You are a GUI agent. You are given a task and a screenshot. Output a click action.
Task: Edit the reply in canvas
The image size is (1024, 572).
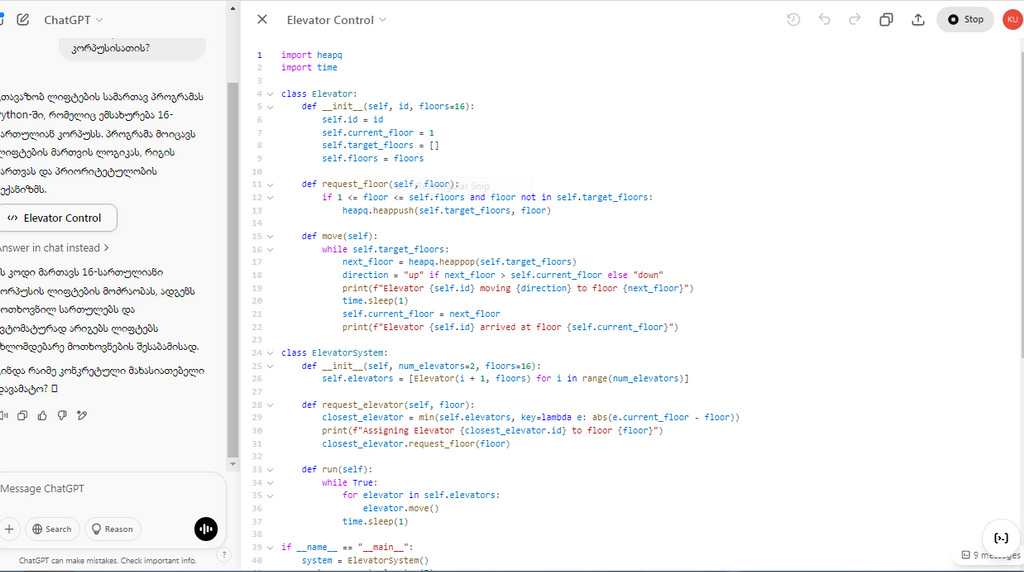click(x=82, y=415)
